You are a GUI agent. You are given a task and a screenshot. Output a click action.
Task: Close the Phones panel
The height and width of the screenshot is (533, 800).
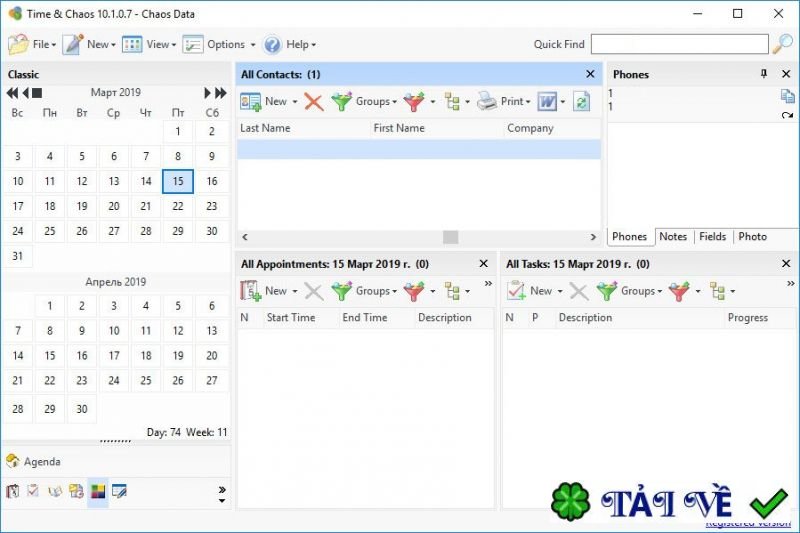point(786,74)
